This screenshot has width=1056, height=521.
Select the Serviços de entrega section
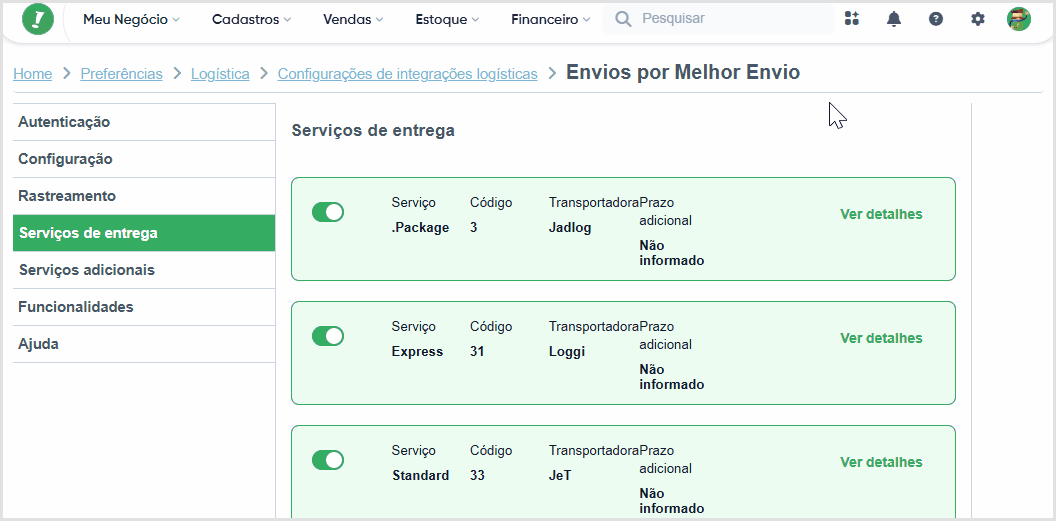[144, 234]
